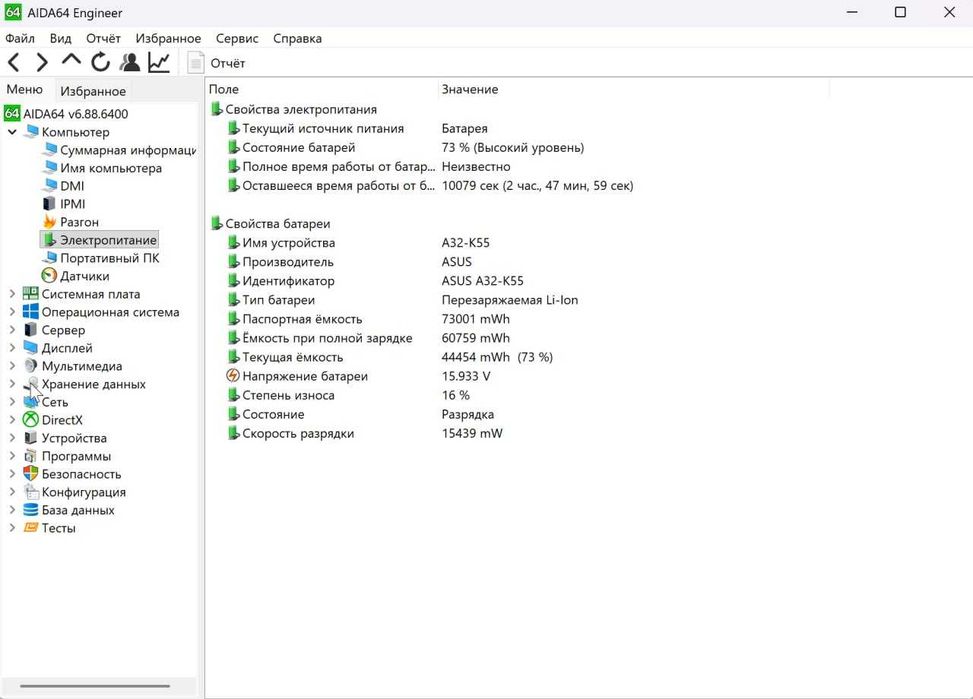Click the IPMI server icon
Screen dimensions: 973x699
click(x=49, y=204)
